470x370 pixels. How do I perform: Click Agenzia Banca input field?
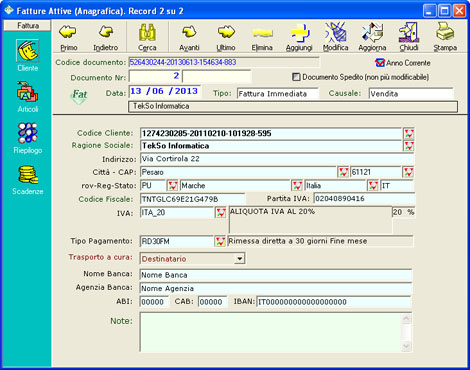pos(276,288)
